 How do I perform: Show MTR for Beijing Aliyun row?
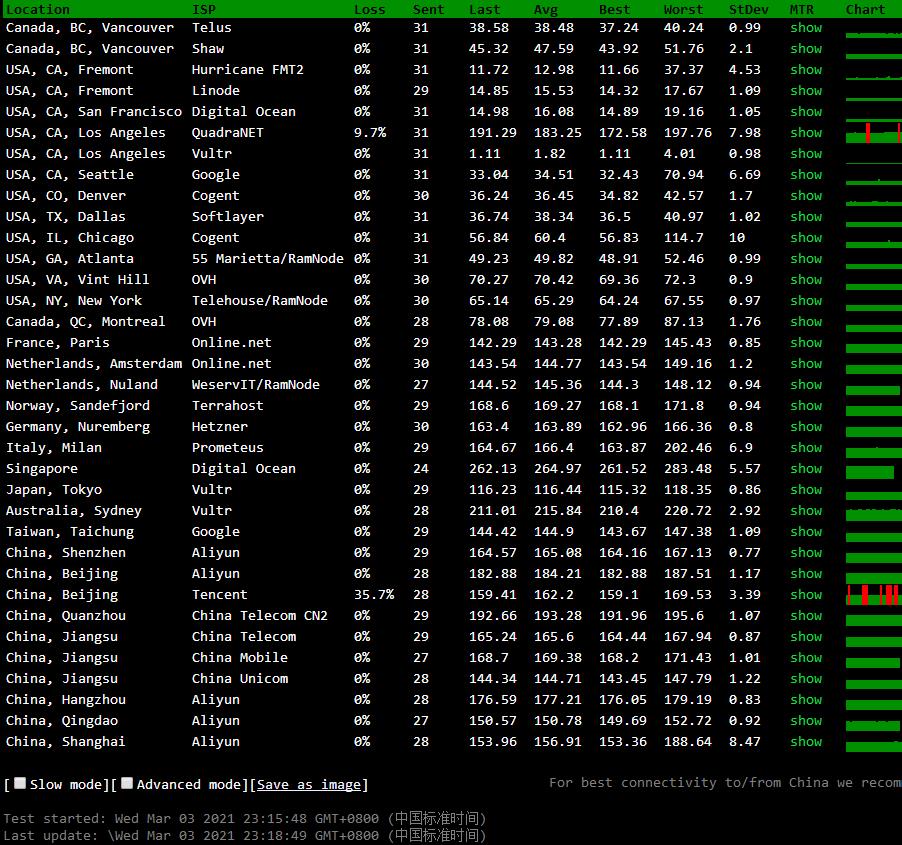click(806, 573)
